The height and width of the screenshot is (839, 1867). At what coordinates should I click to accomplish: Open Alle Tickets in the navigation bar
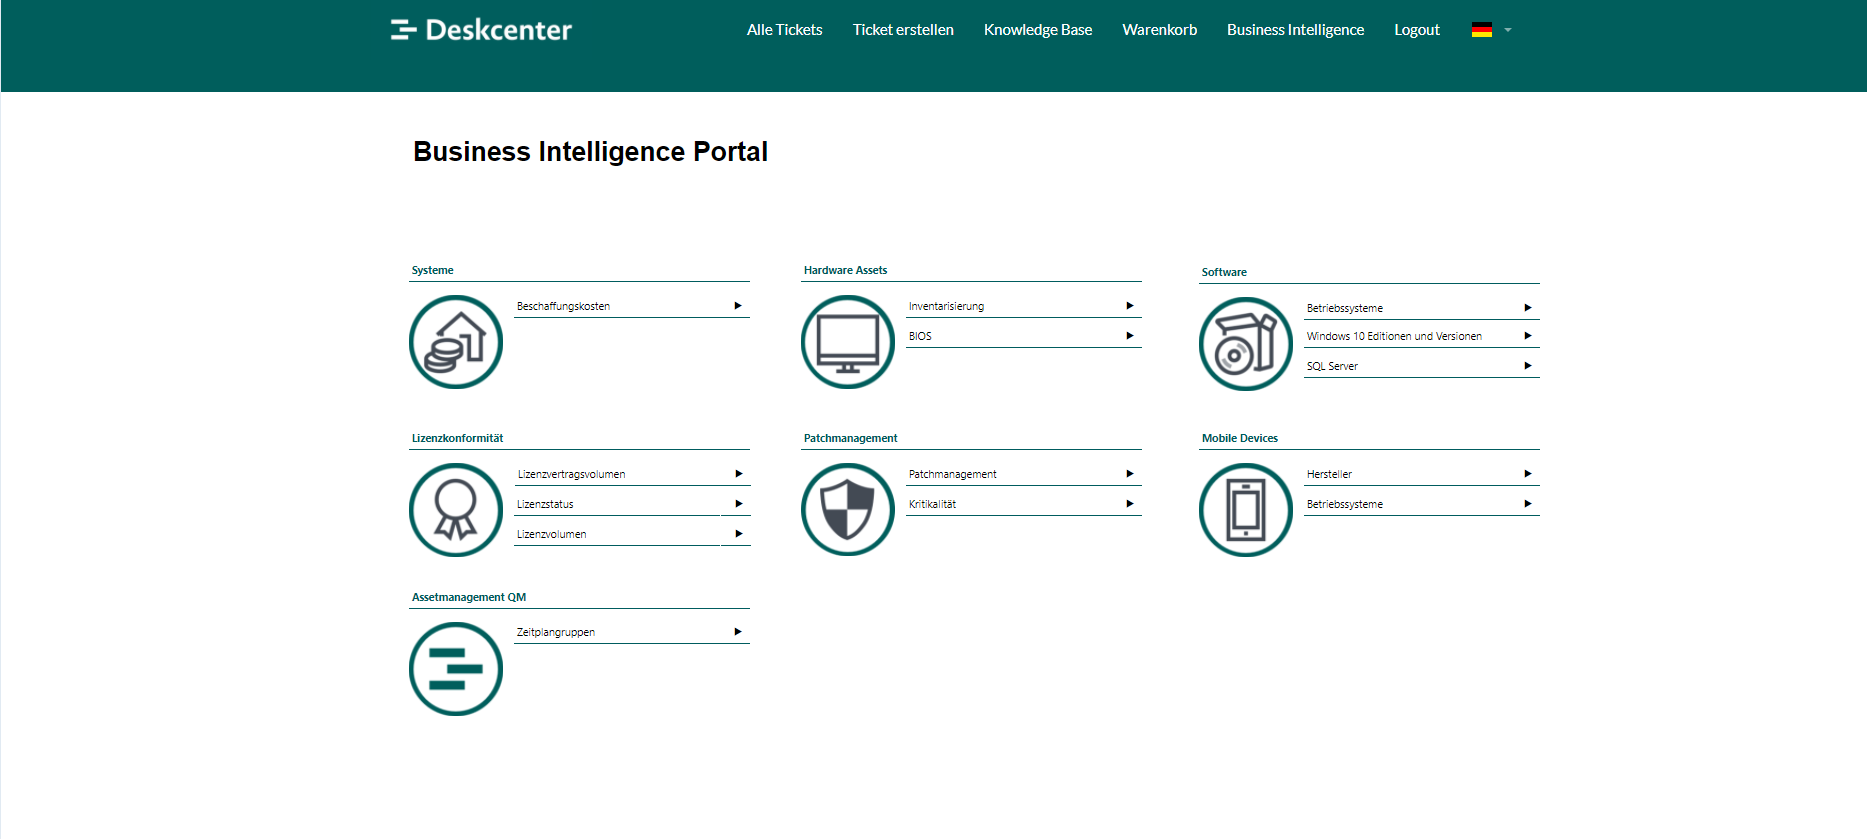(785, 30)
